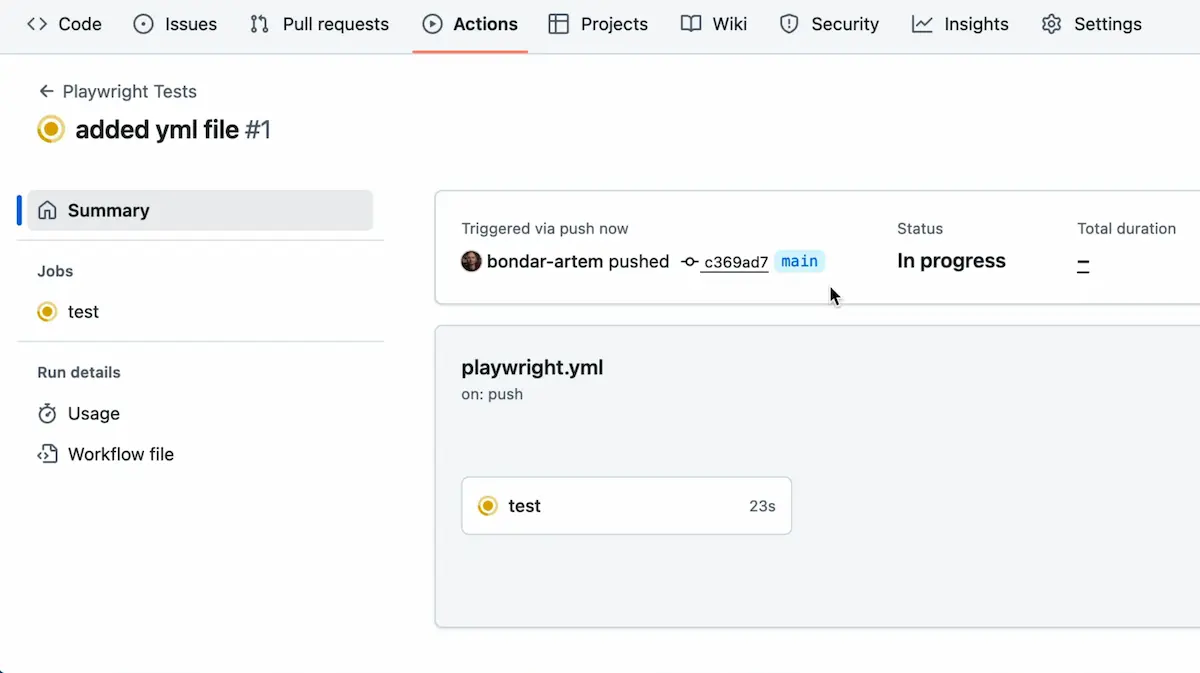Select the test job in the sidebar
Viewport: 1200px width, 673px height.
coord(83,312)
